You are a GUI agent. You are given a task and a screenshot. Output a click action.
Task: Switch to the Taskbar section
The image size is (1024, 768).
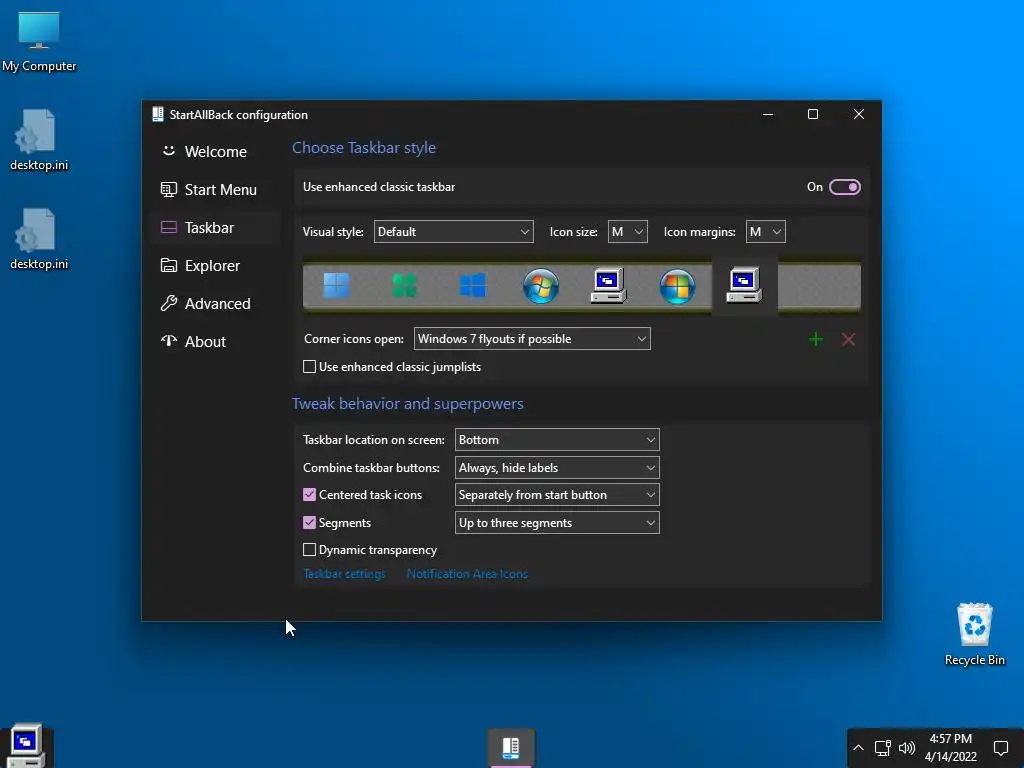pyautogui.click(x=215, y=227)
